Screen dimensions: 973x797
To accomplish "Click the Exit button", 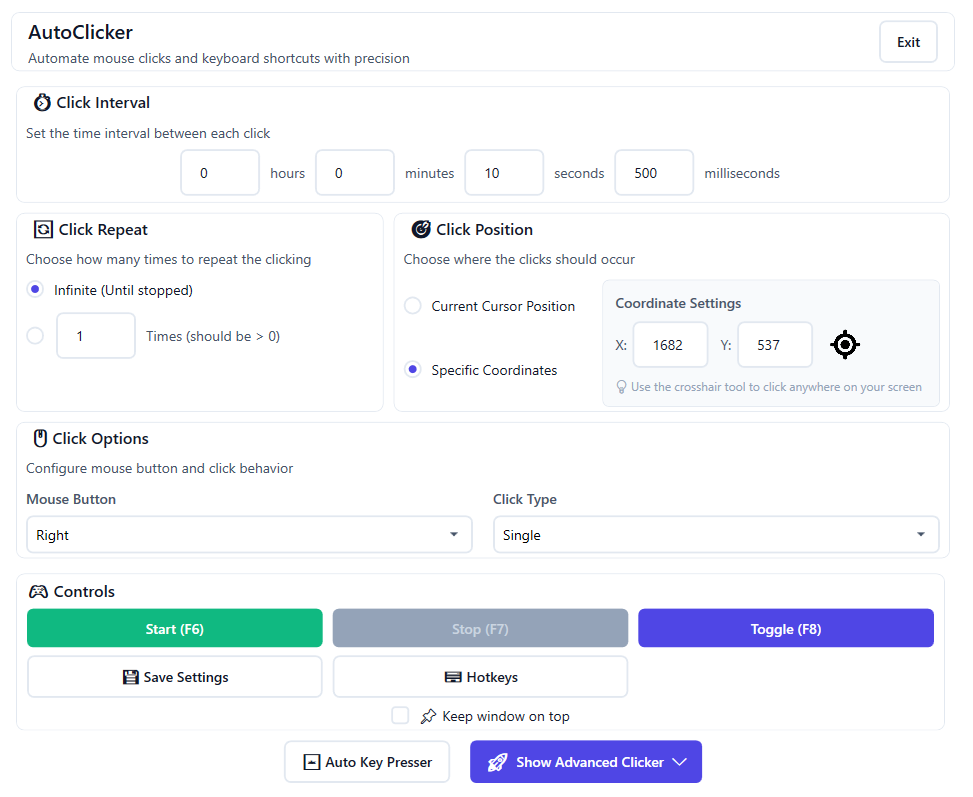I will coord(907,42).
